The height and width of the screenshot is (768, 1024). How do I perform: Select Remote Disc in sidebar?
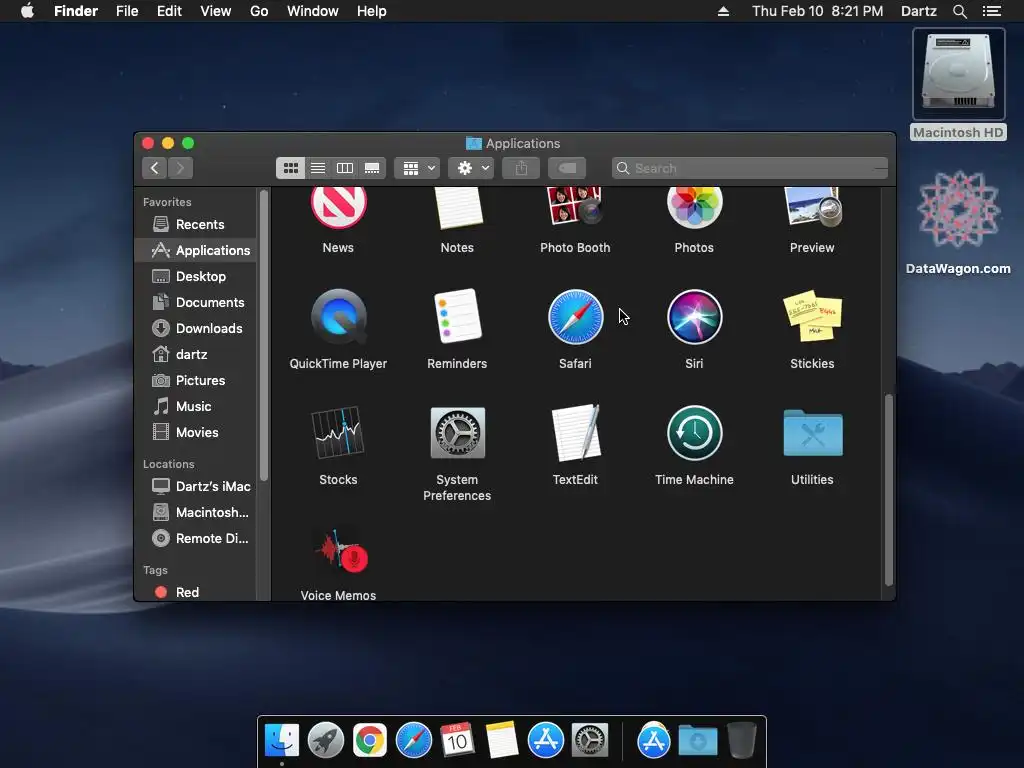(195, 539)
